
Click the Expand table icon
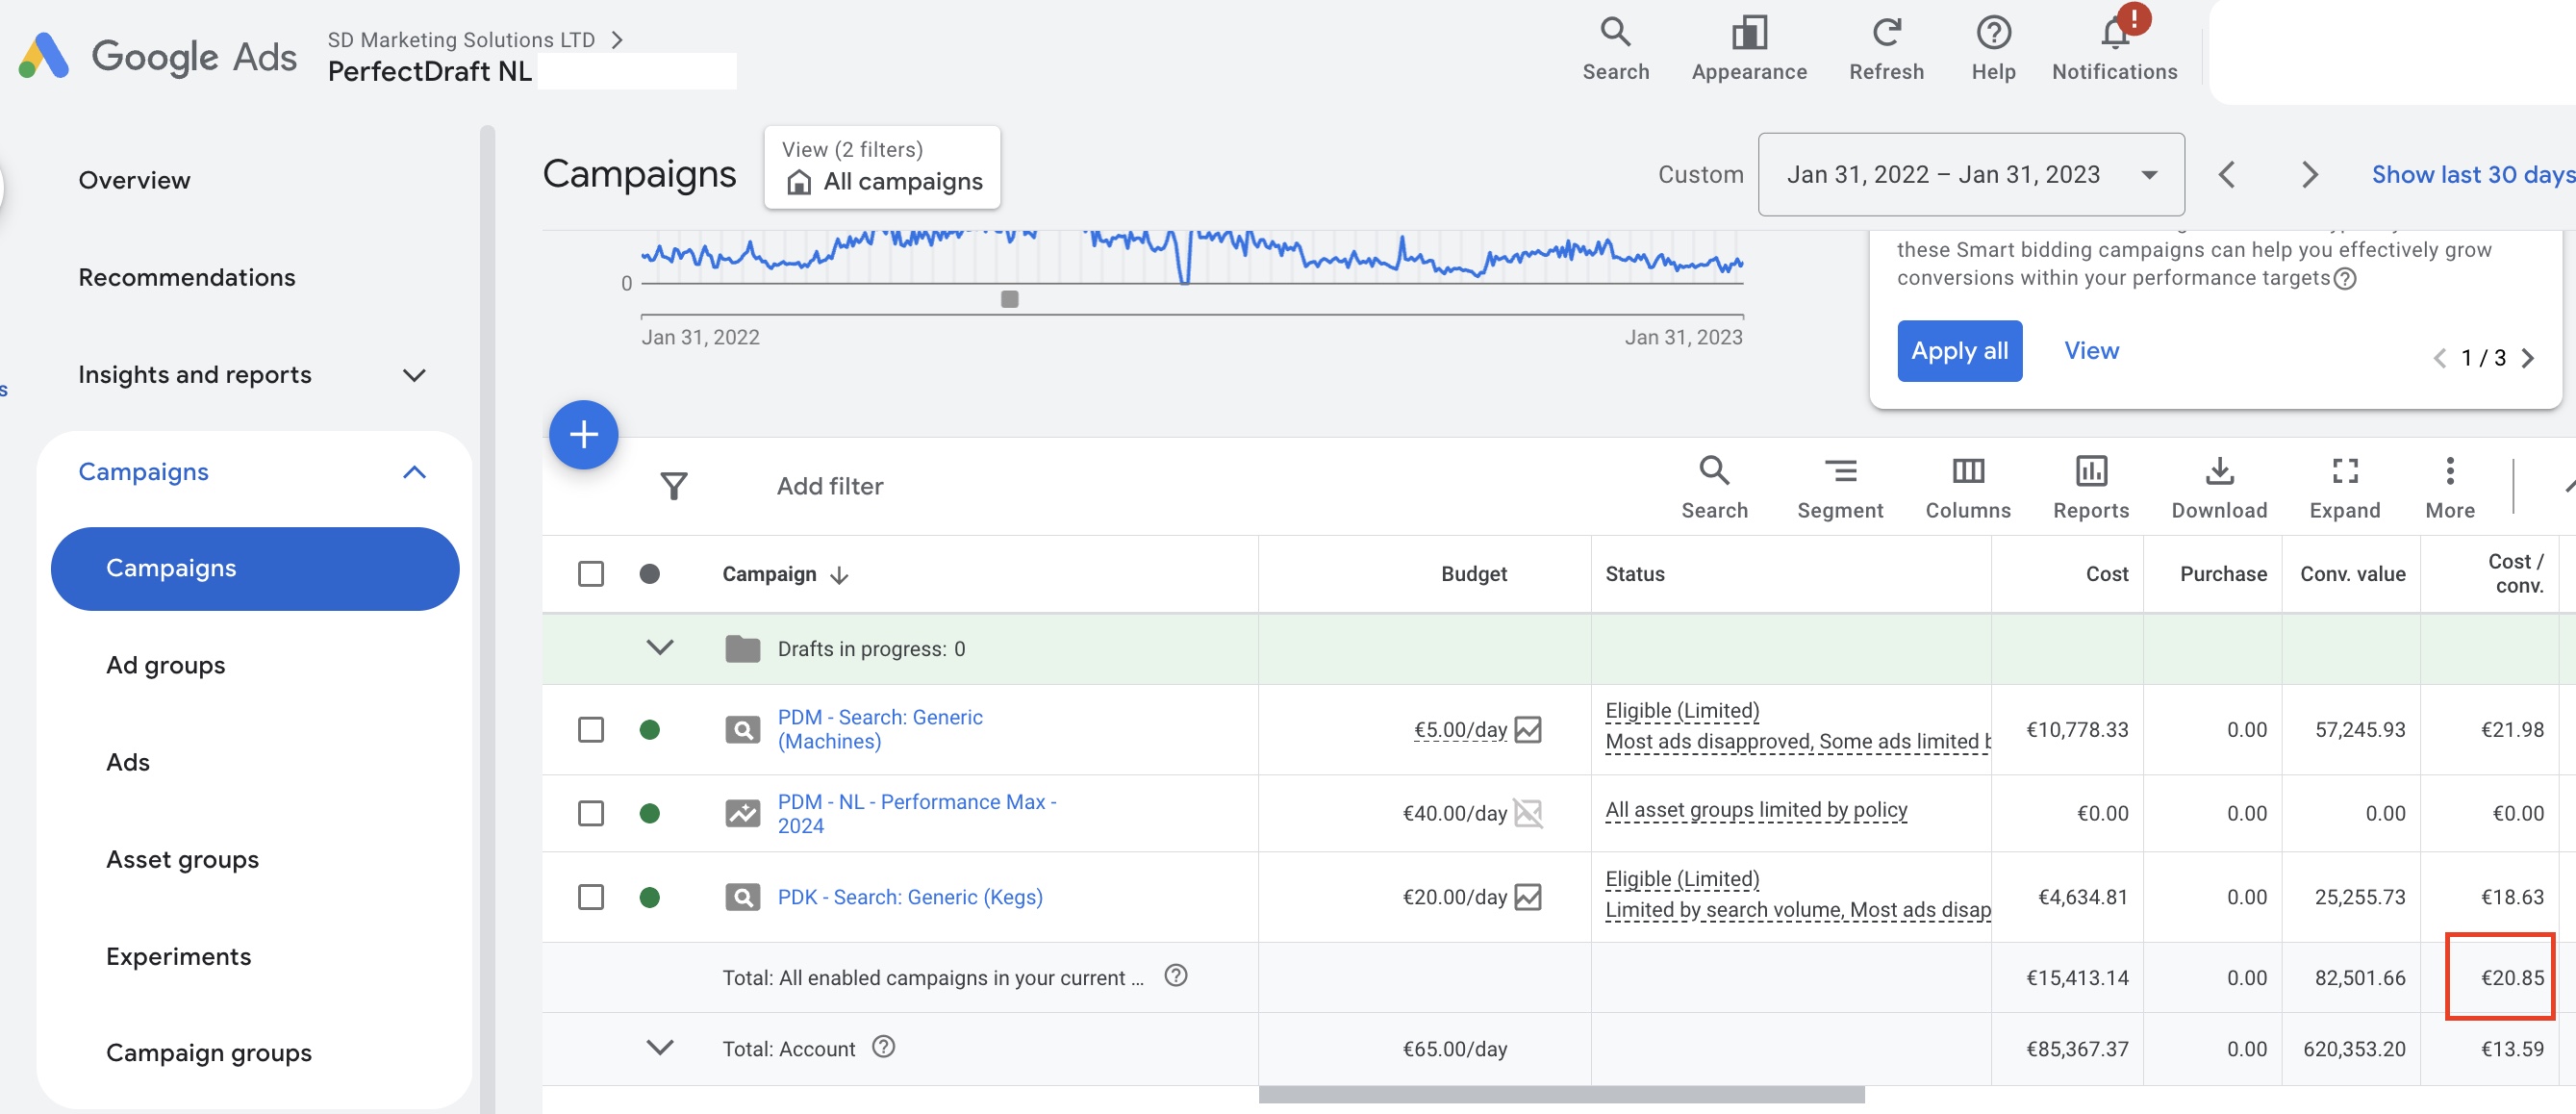coord(2344,486)
